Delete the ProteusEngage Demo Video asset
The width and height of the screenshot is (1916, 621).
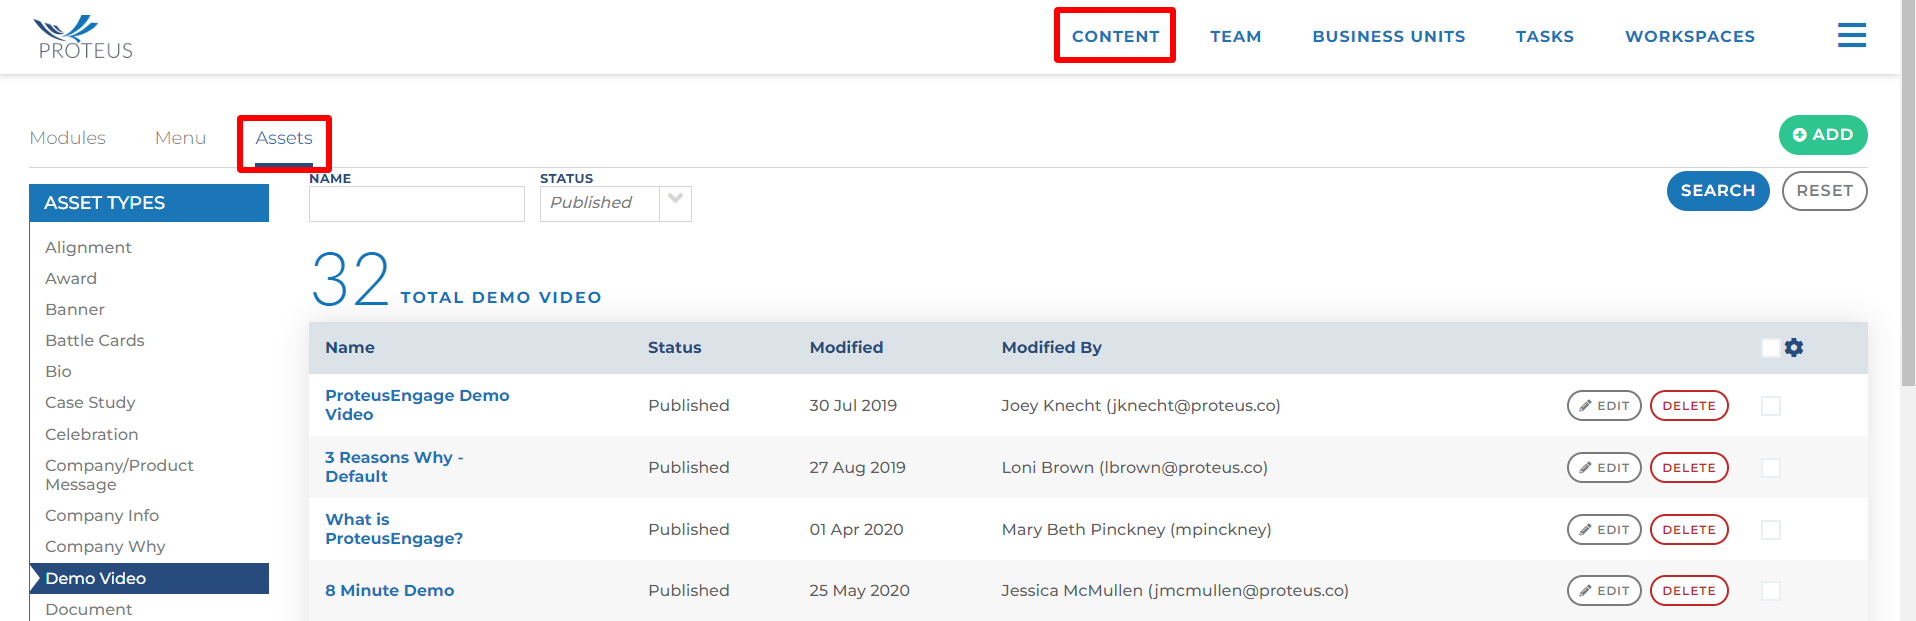[1689, 405]
